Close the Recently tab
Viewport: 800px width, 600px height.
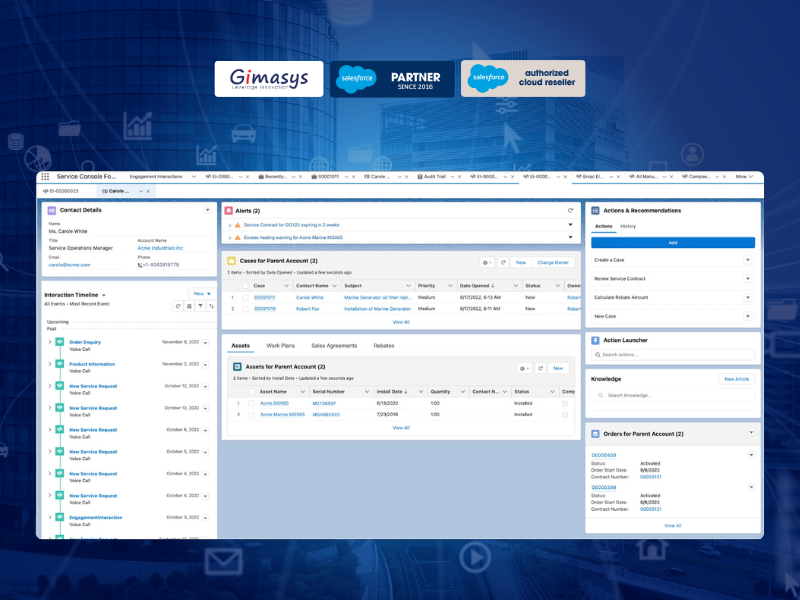point(301,177)
